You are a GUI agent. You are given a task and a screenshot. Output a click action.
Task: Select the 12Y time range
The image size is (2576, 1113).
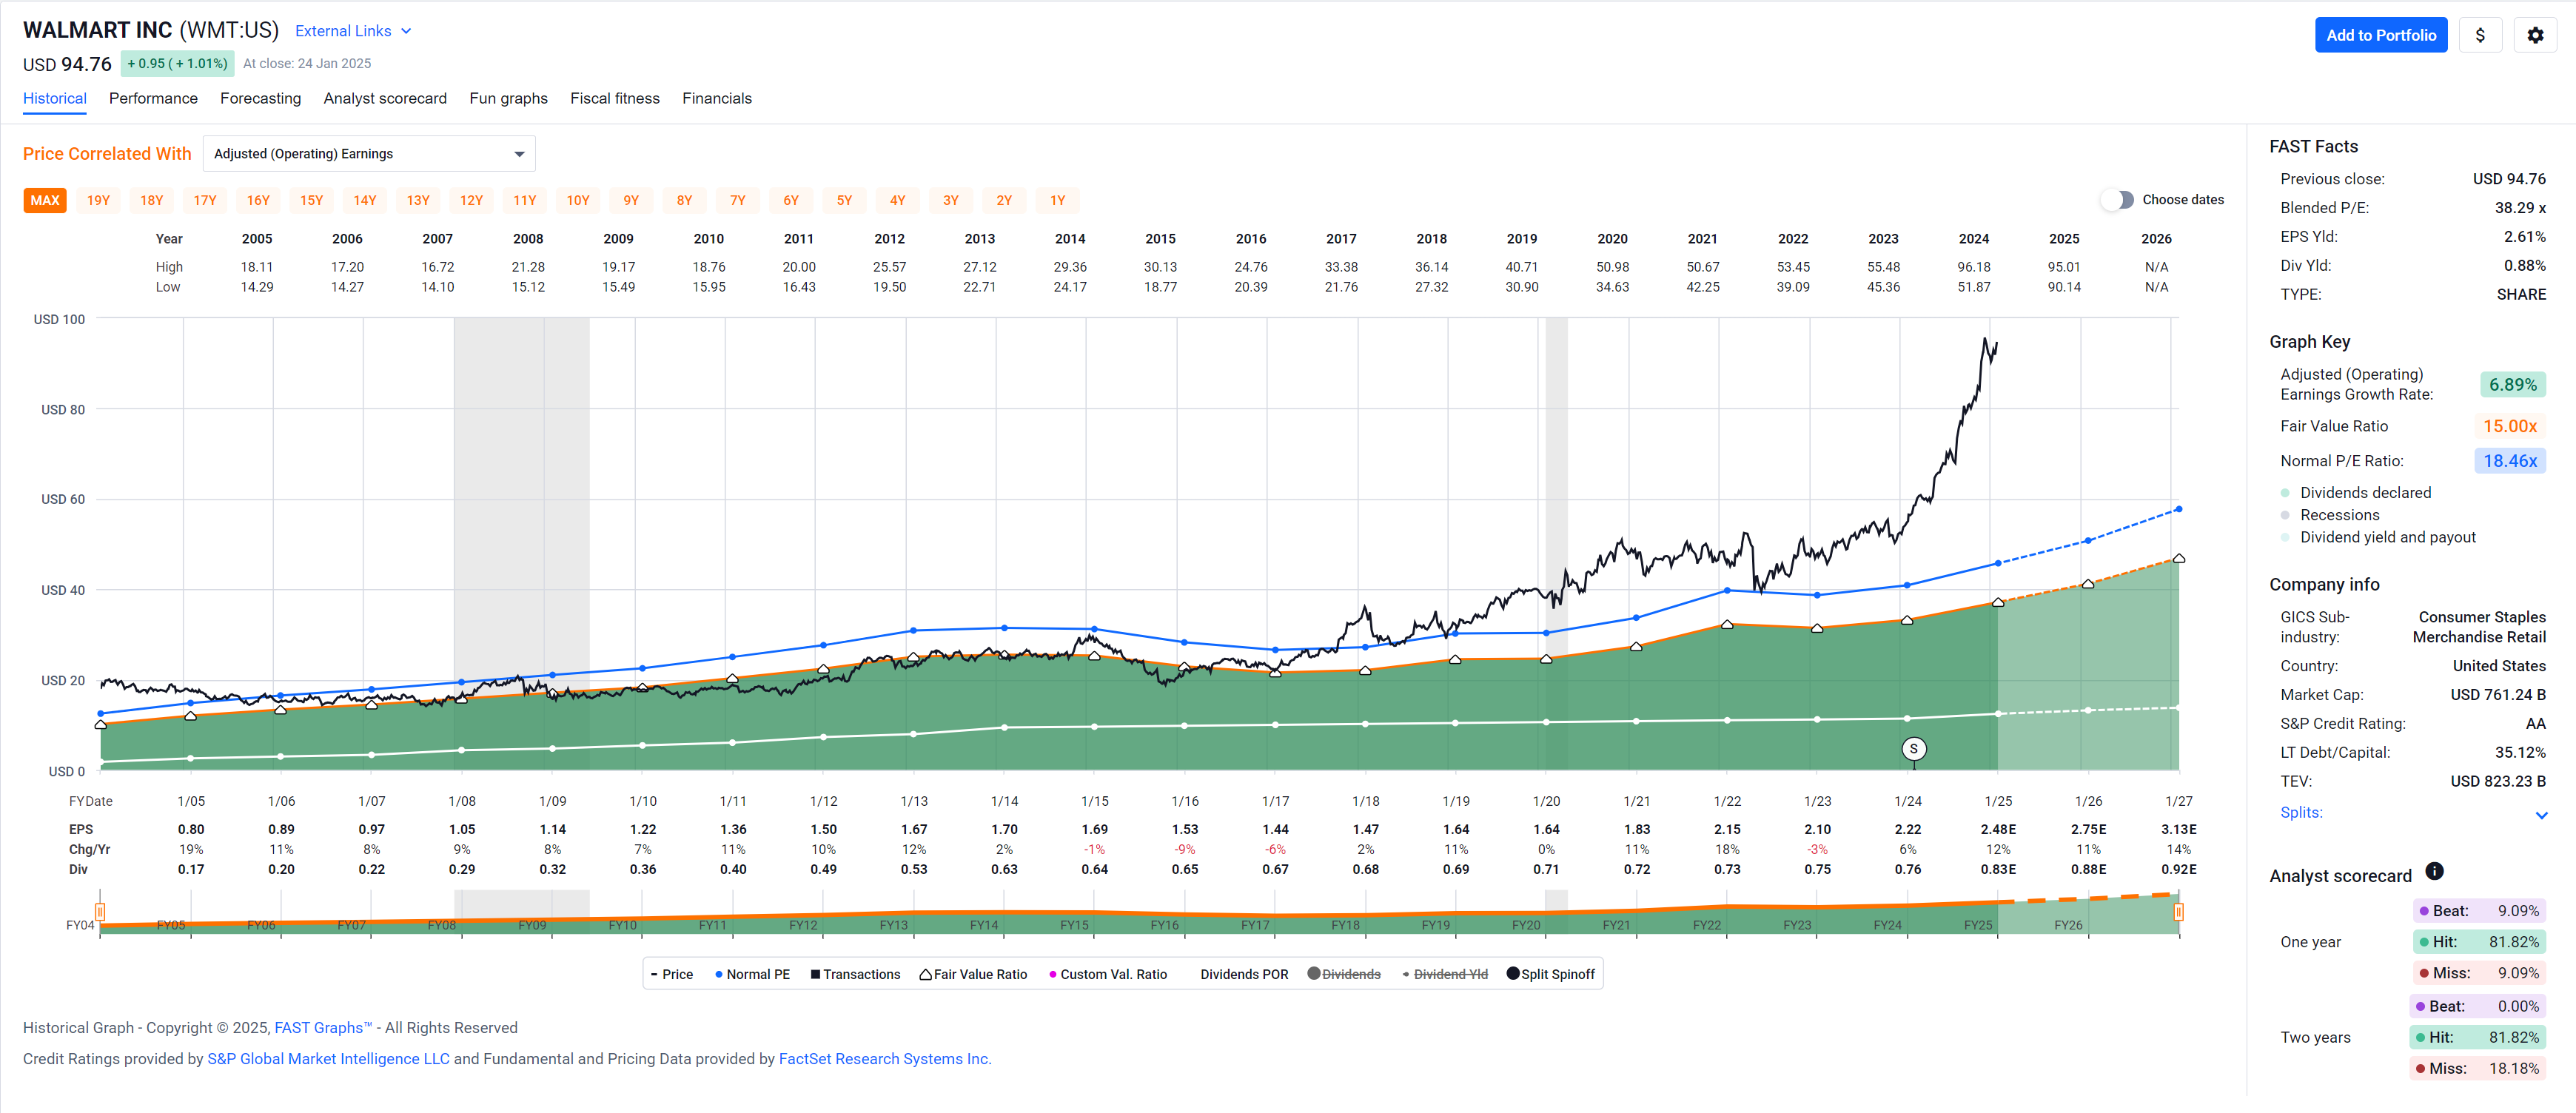point(471,200)
